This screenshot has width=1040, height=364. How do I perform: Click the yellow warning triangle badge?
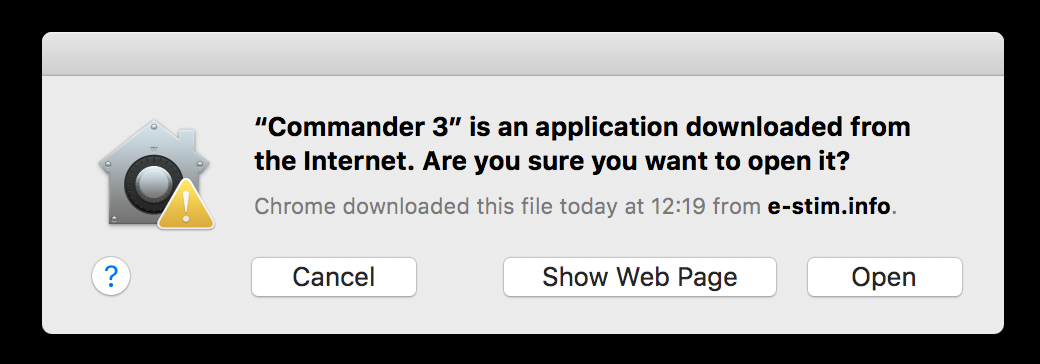pos(186,204)
